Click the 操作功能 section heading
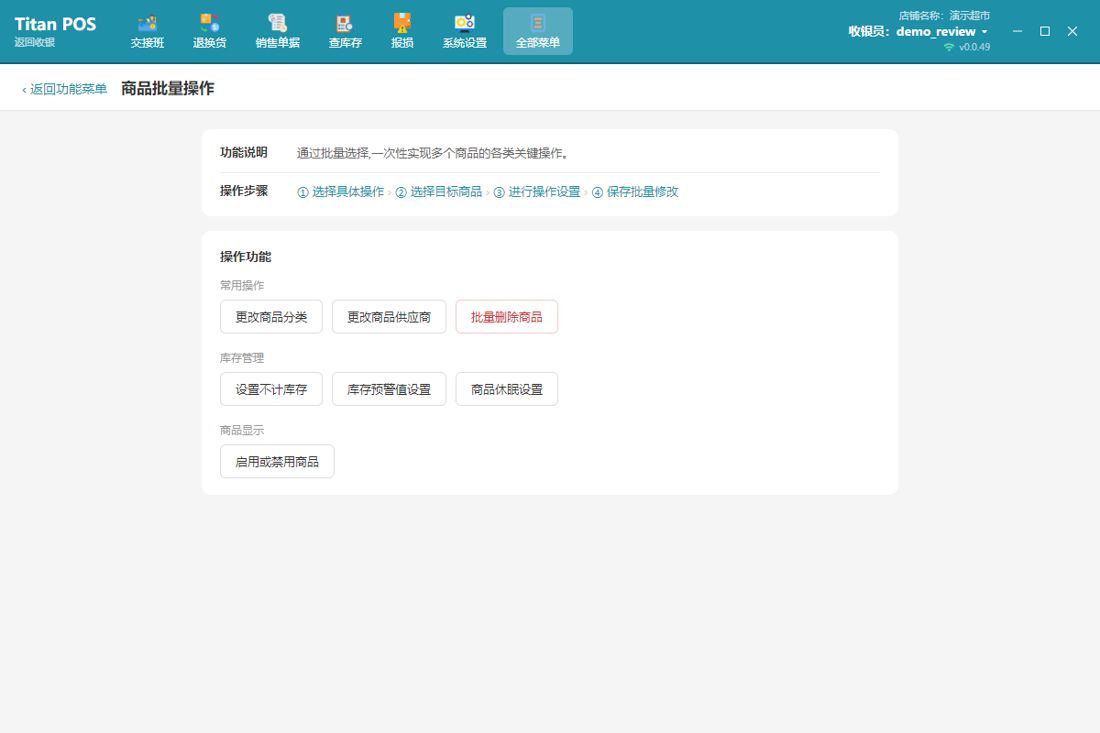The height and width of the screenshot is (733, 1100). [x=245, y=257]
